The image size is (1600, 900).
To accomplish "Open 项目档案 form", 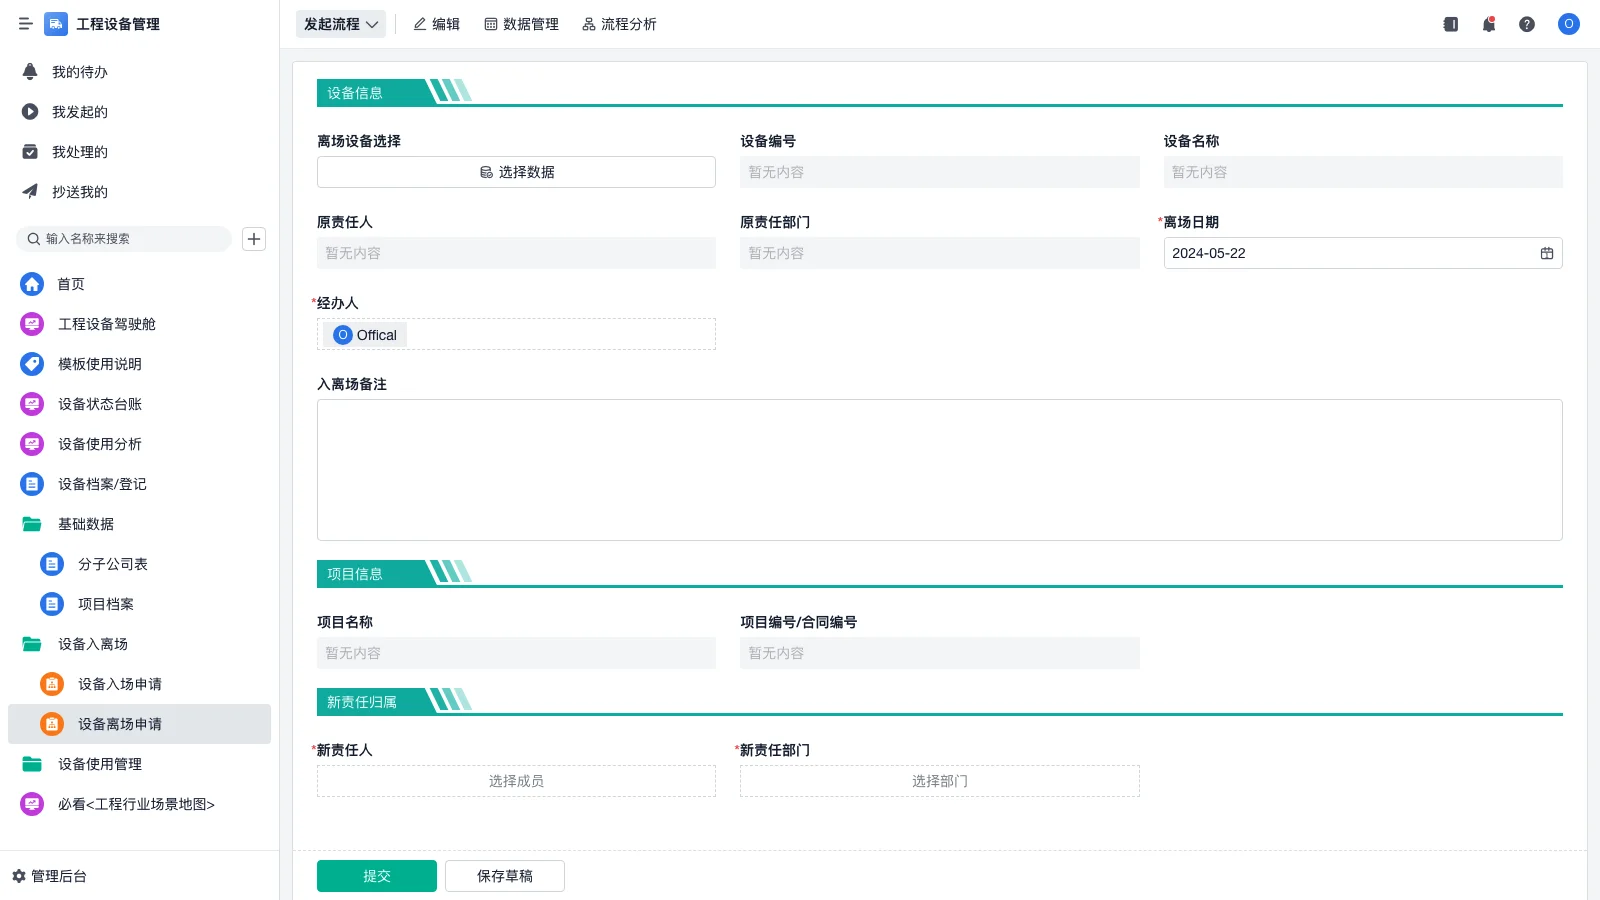I will pos(139,604).
